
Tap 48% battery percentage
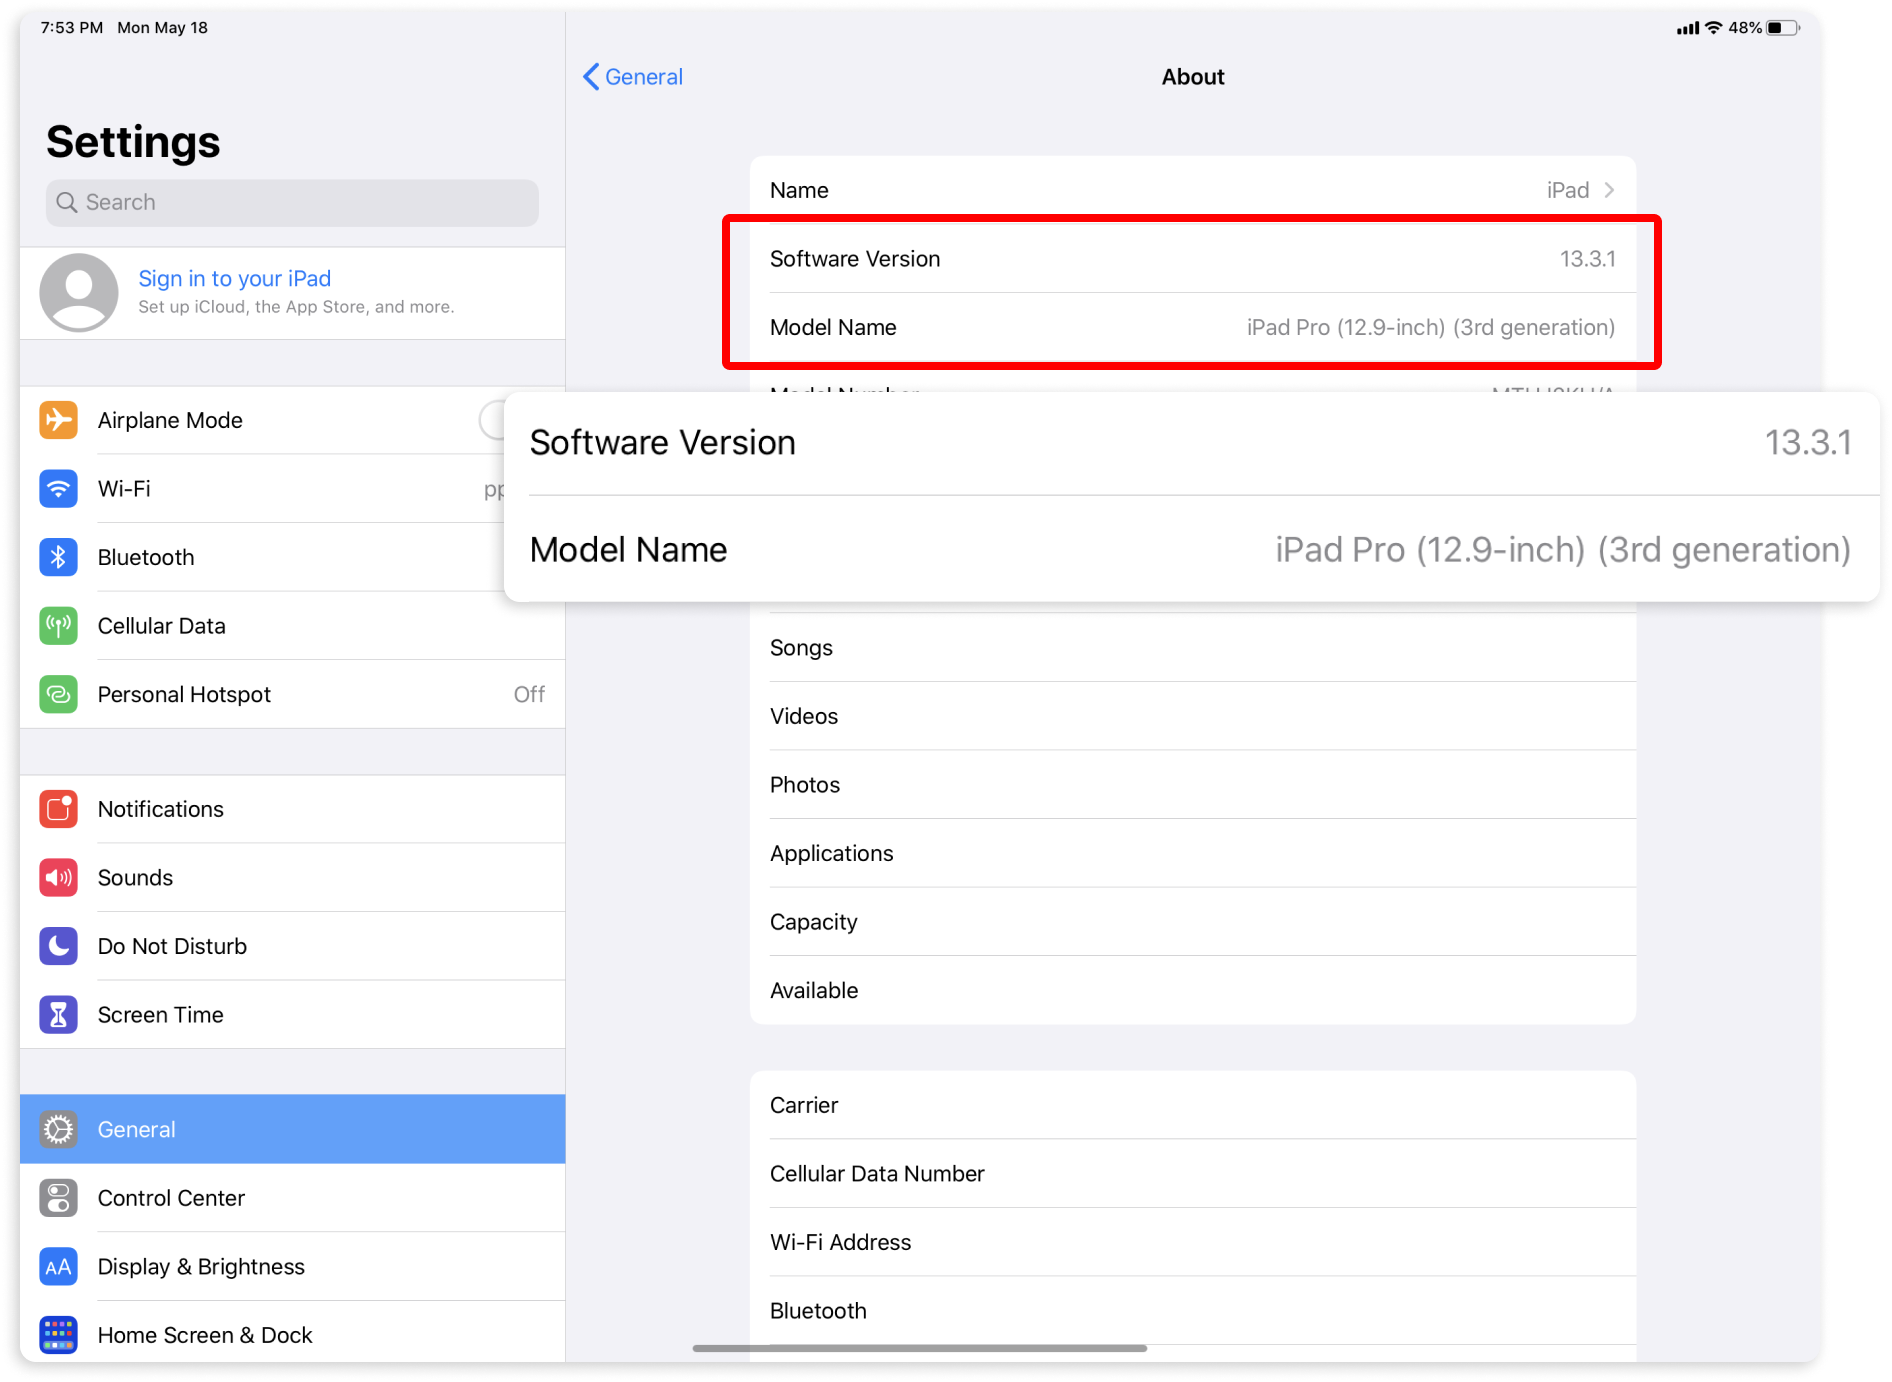pos(1745,28)
